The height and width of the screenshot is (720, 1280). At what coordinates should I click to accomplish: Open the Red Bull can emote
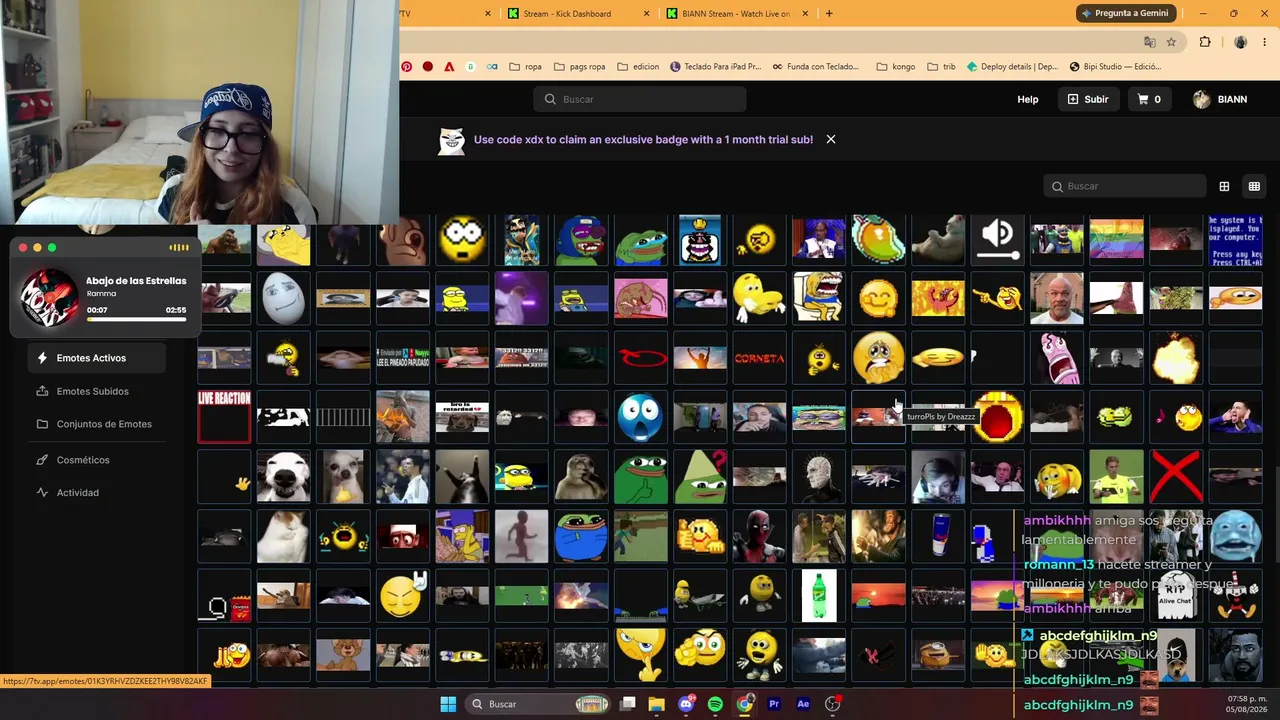click(x=938, y=535)
